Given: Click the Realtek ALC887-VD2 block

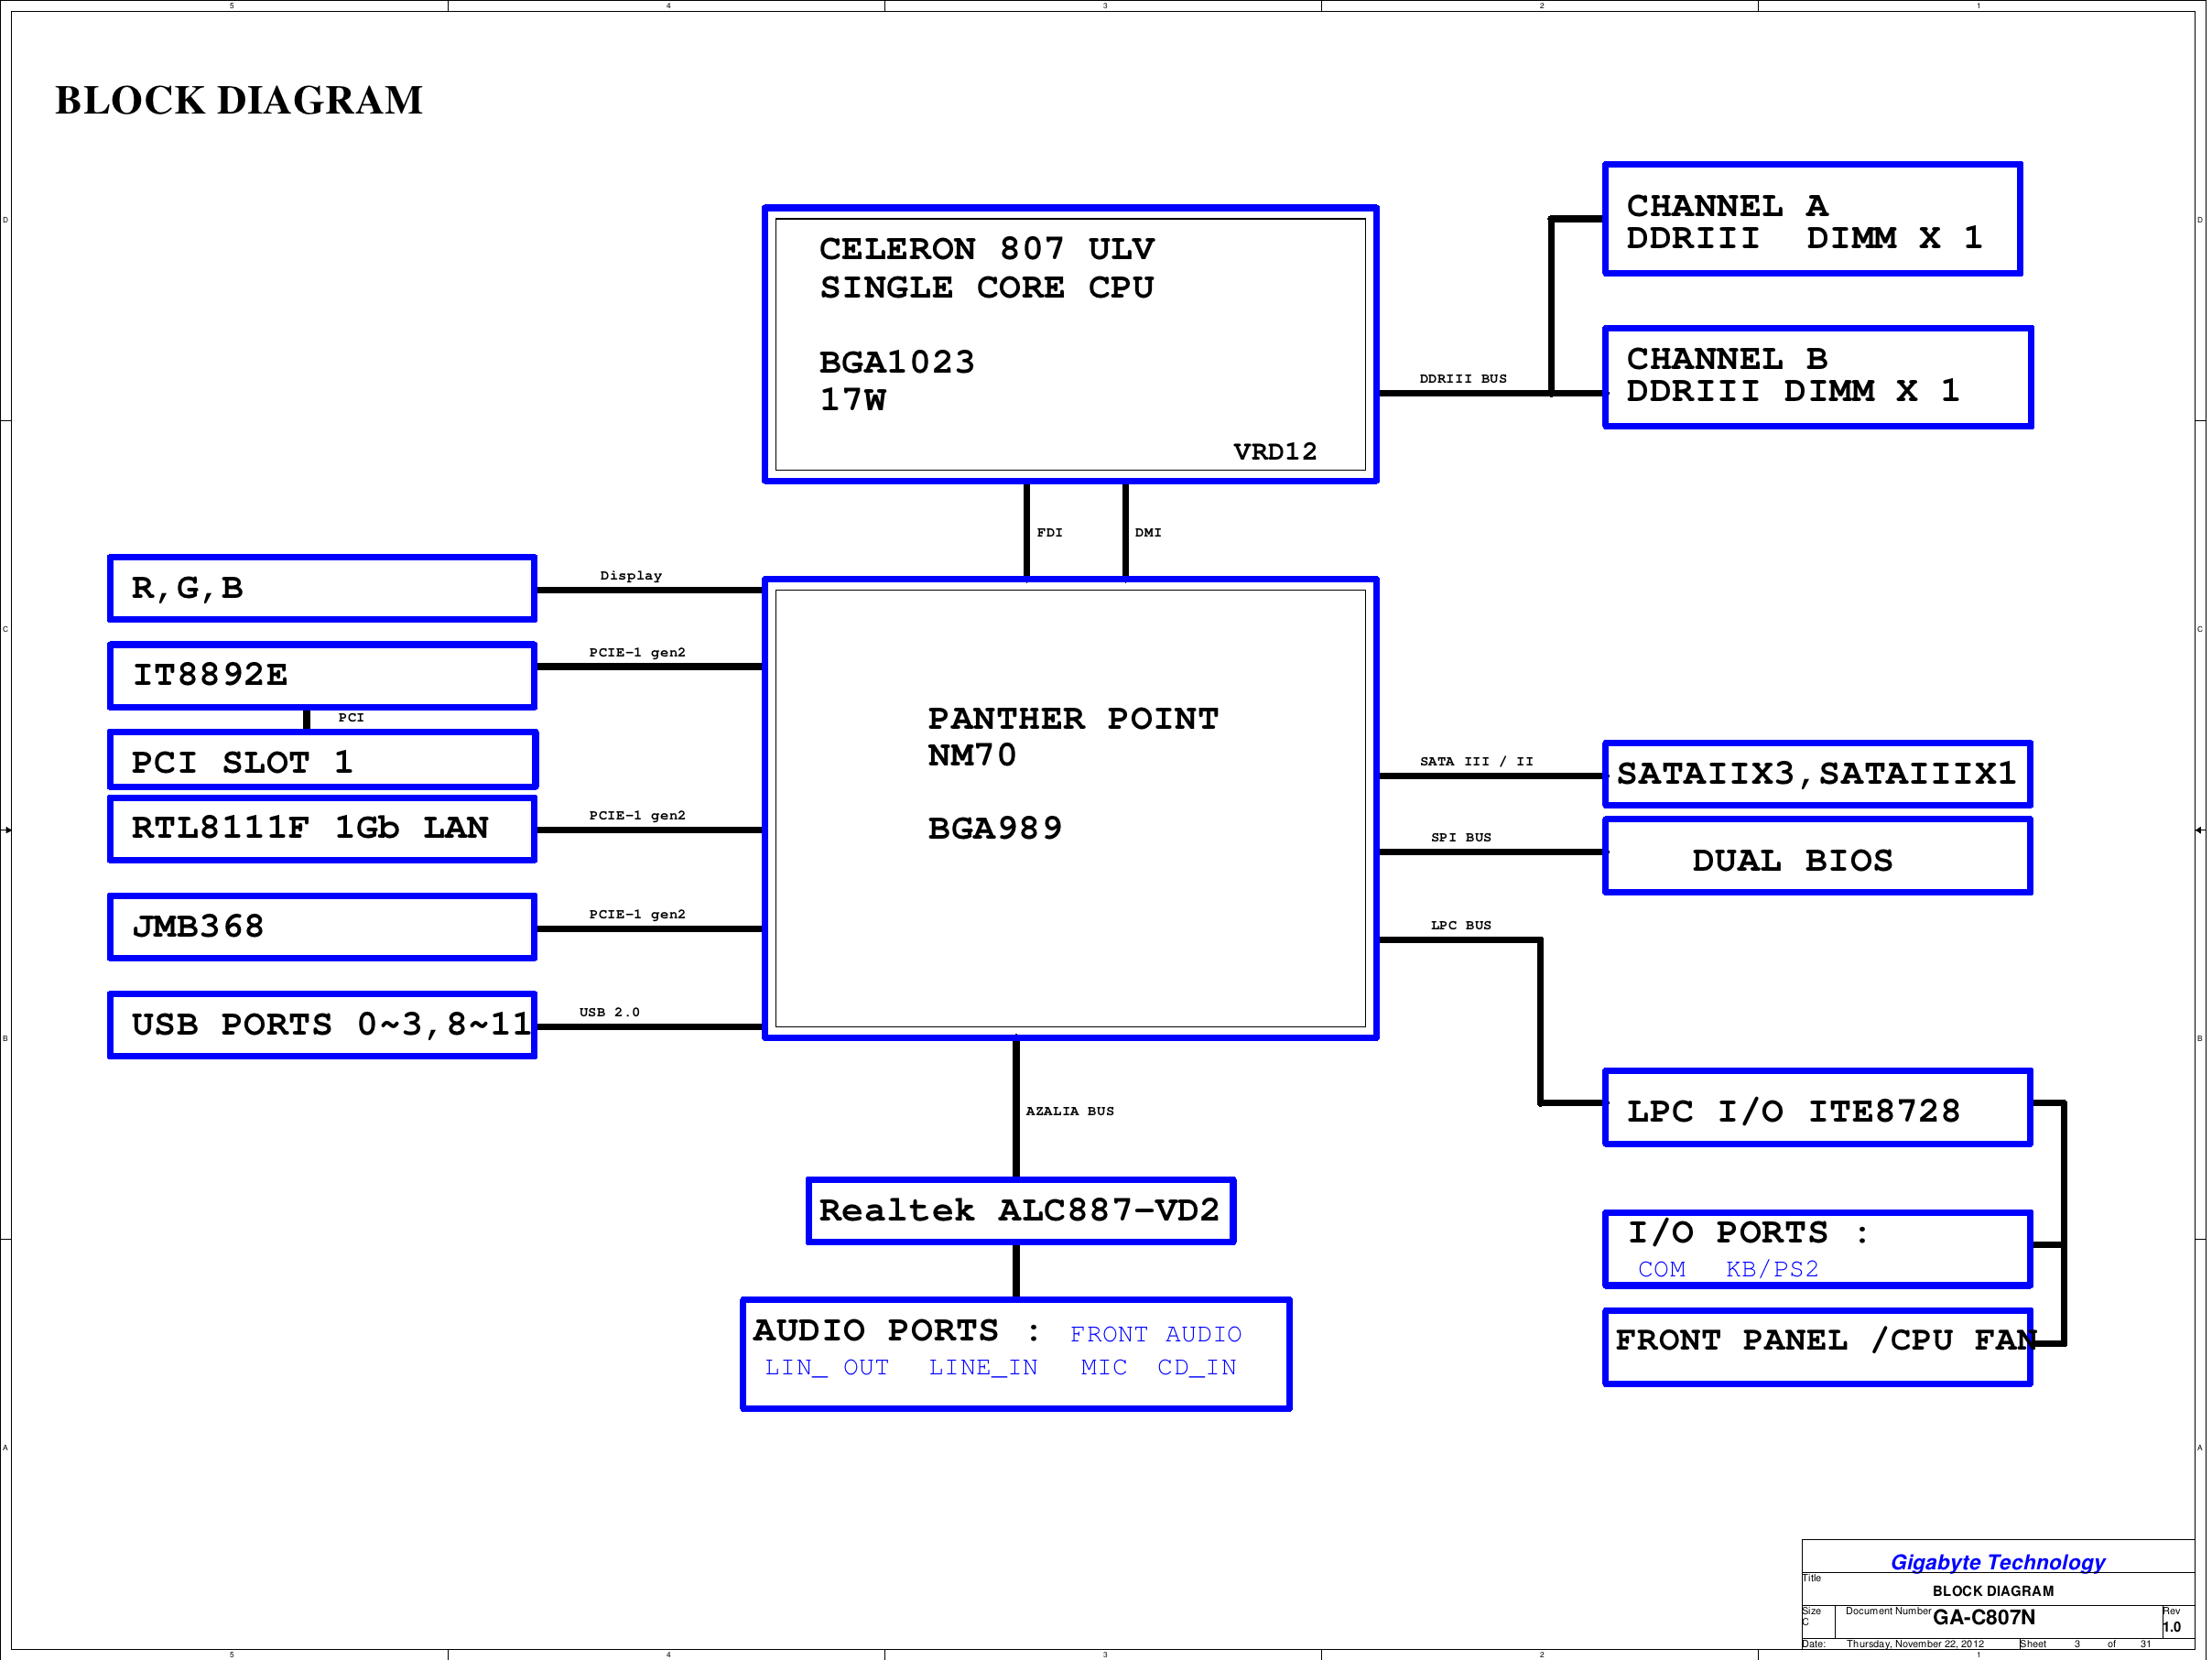Looking at the screenshot, I should coord(1020,1211).
